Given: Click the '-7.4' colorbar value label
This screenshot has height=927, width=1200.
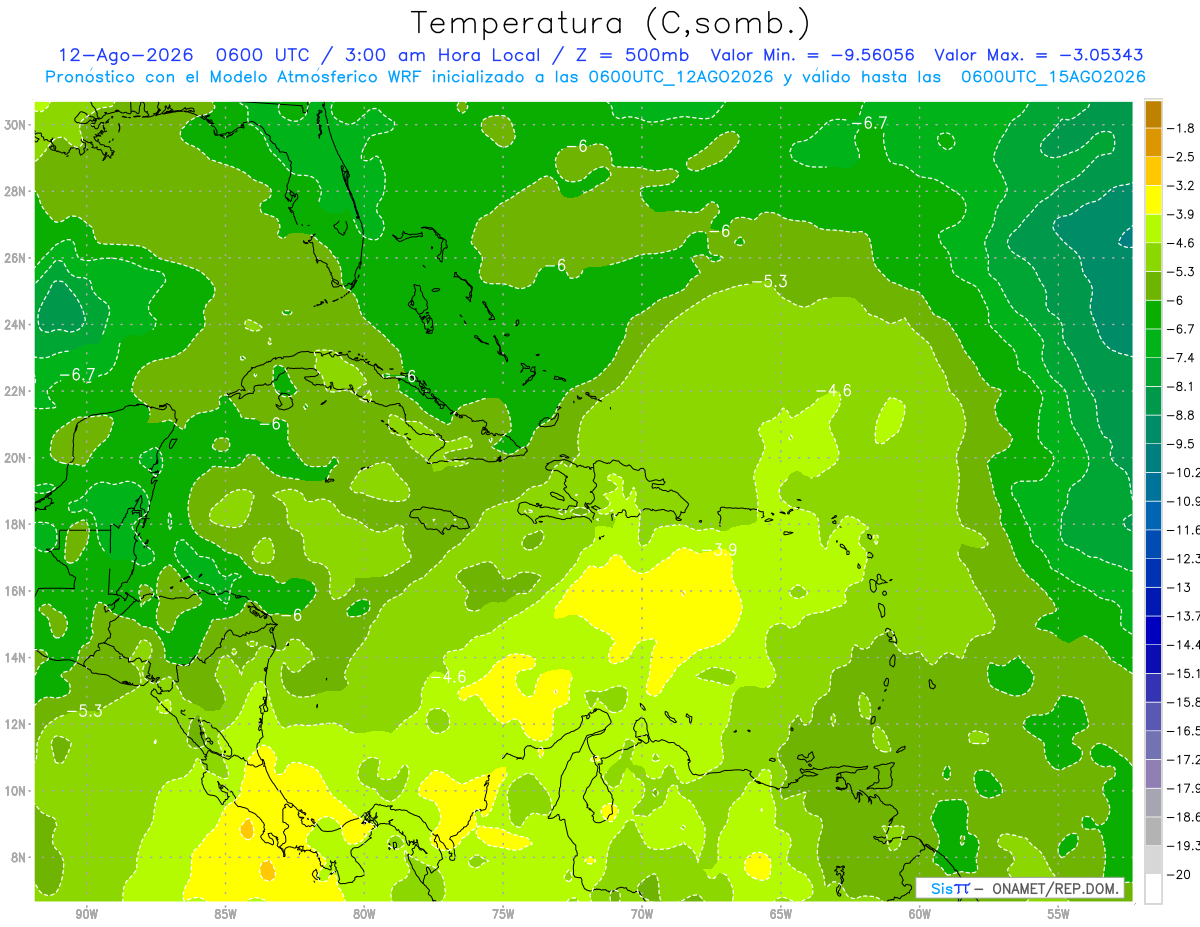Looking at the screenshot, I should coord(1181,358).
